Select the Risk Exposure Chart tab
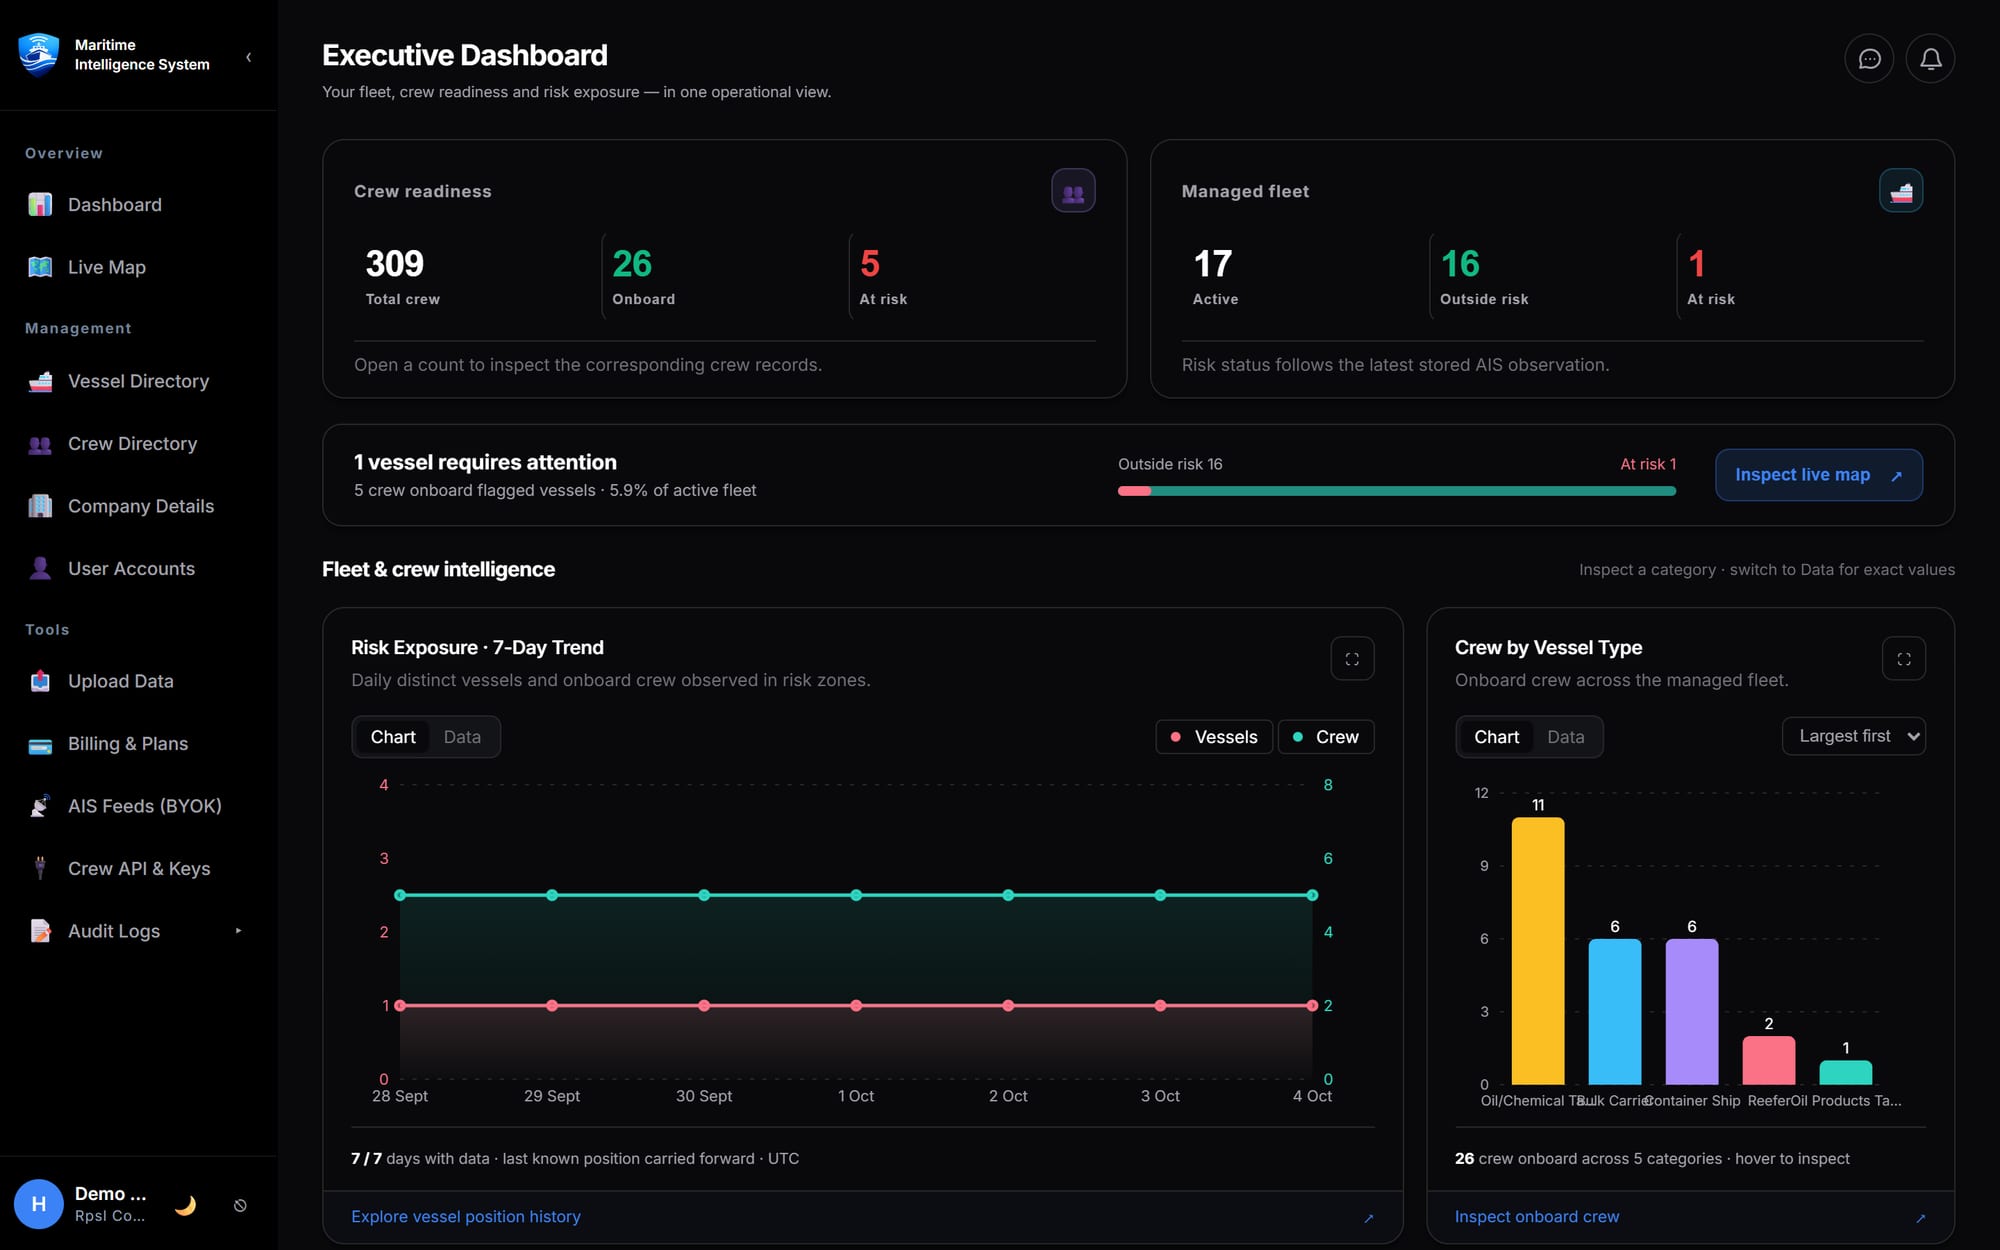This screenshot has width=2000, height=1250. point(393,737)
